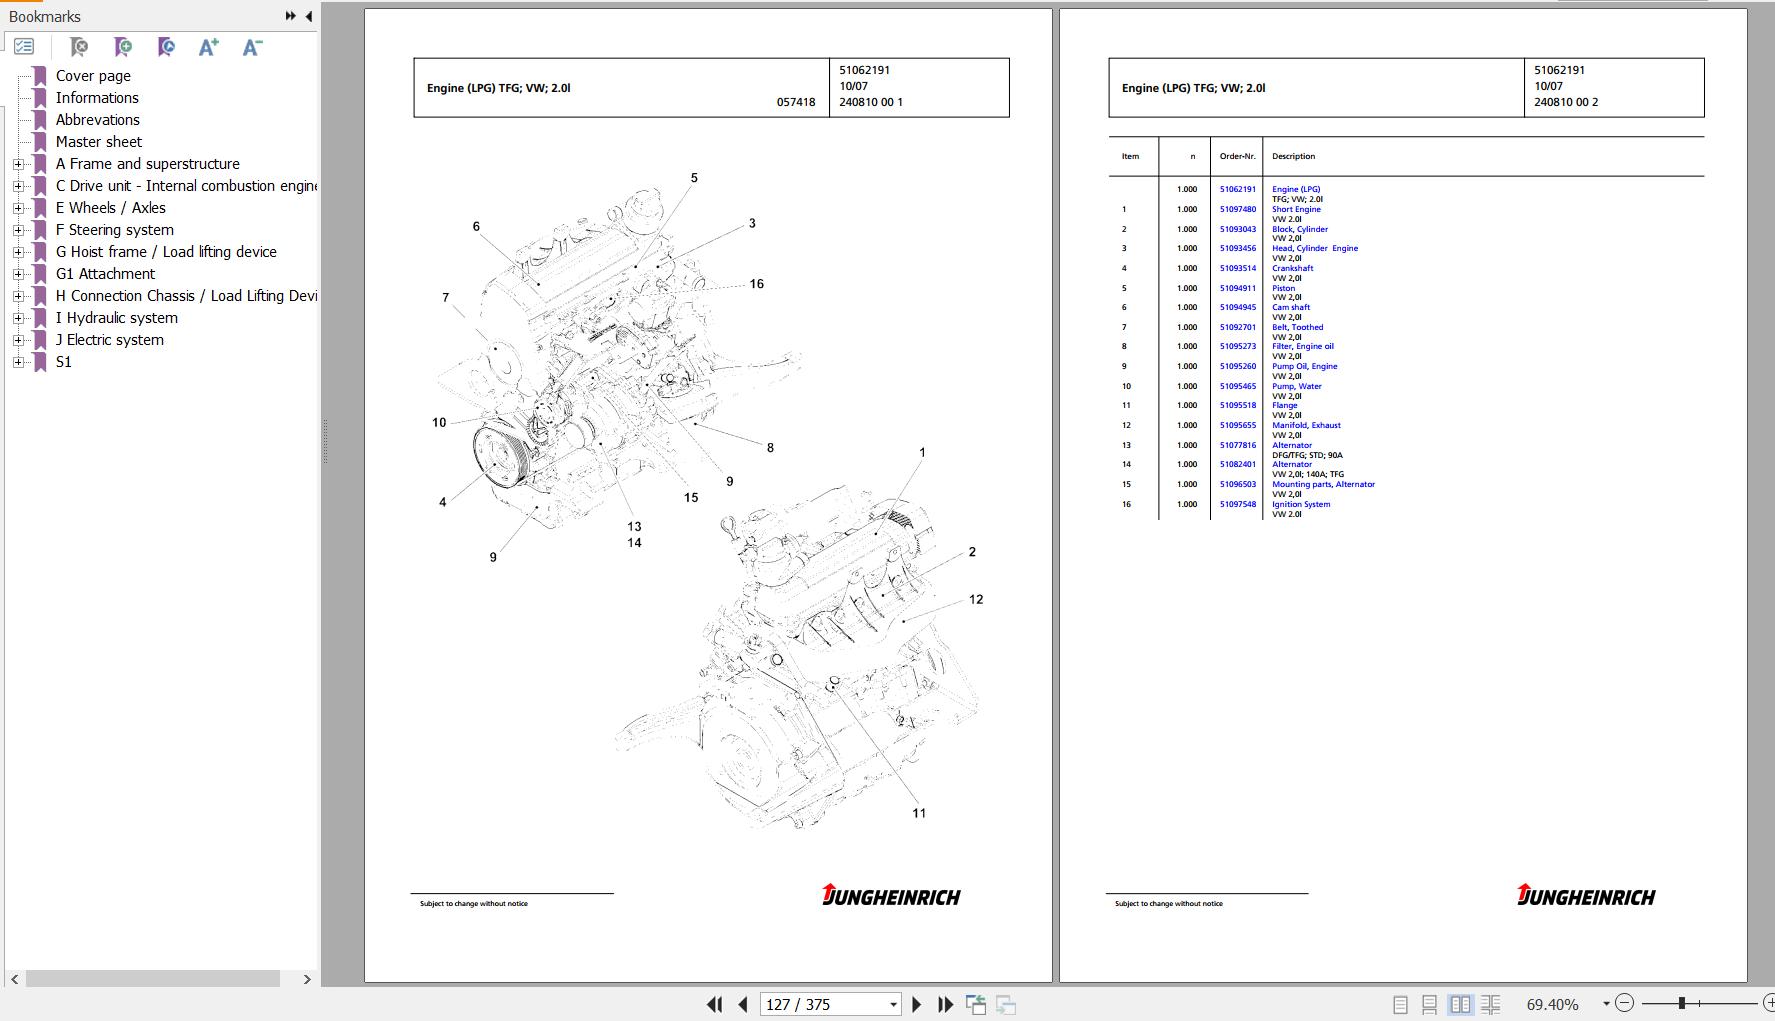Click the Engine (LPG) description link
The height and width of the screenshot is (1021, 1775).
point(1296,189)
